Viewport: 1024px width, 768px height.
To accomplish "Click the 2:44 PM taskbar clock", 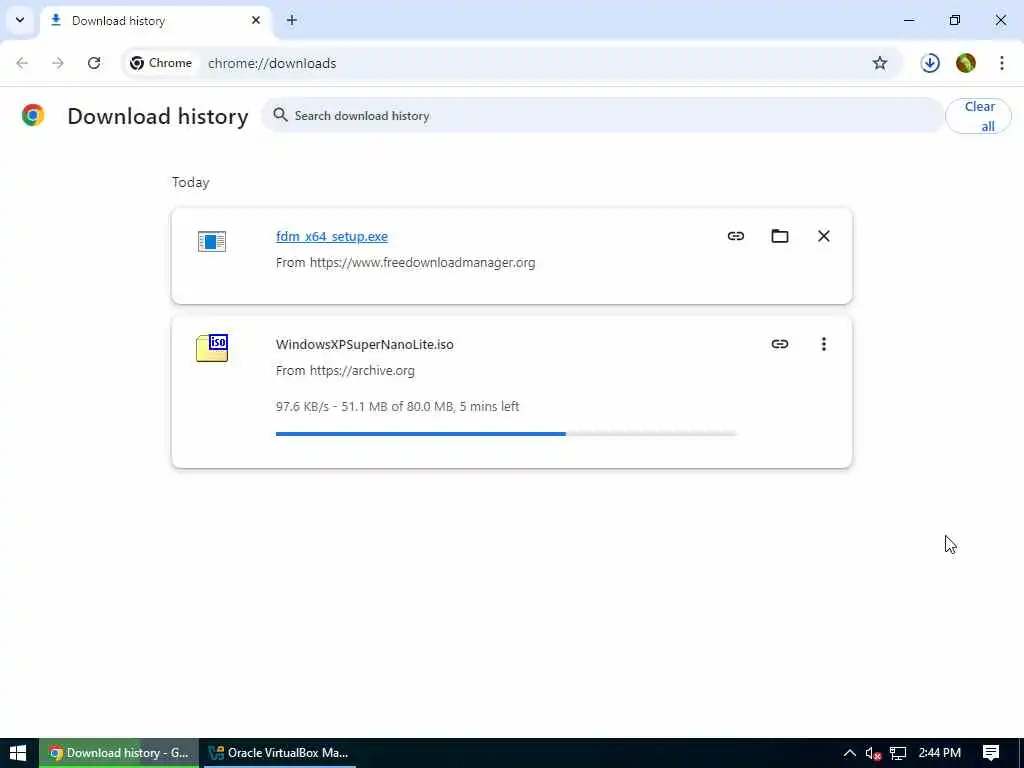I will pyautogui.click(x=939, y=753).
